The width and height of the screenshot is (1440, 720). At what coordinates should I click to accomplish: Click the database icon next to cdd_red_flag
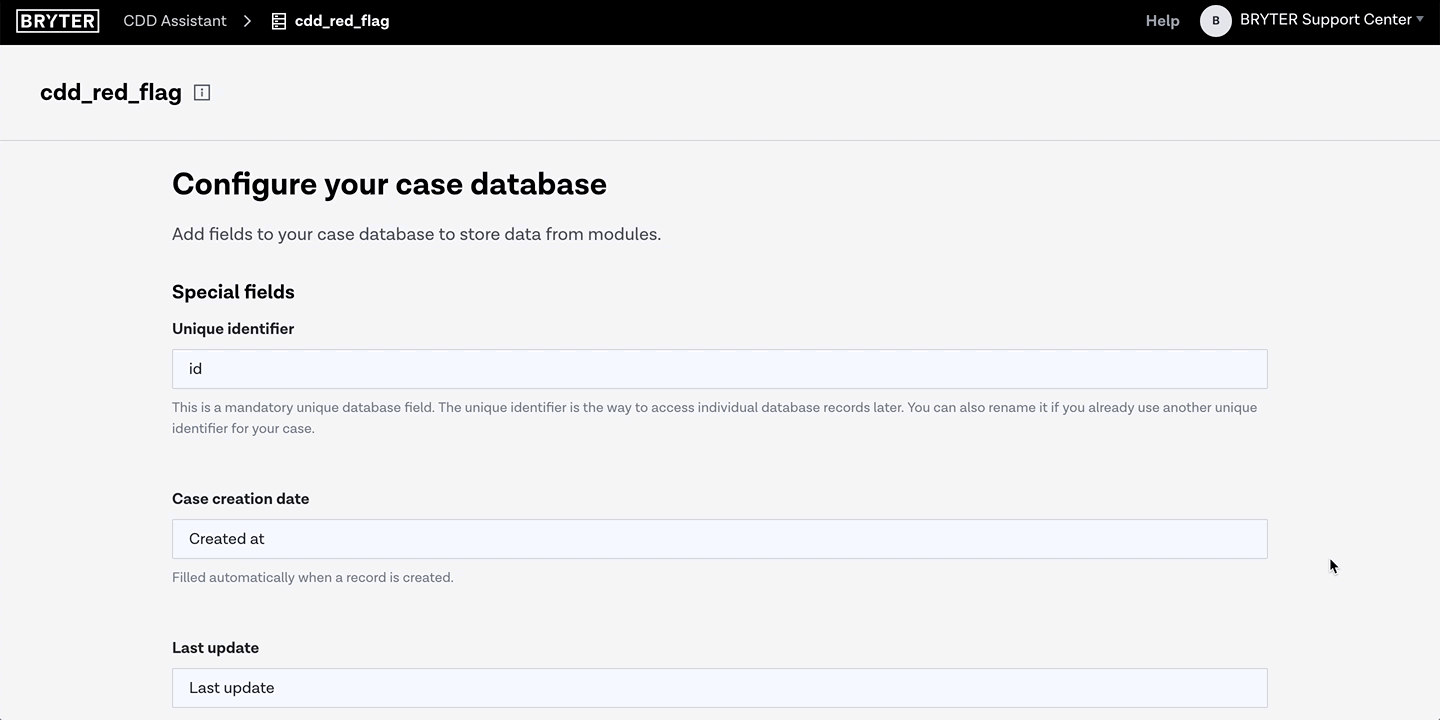pos(279,21)
